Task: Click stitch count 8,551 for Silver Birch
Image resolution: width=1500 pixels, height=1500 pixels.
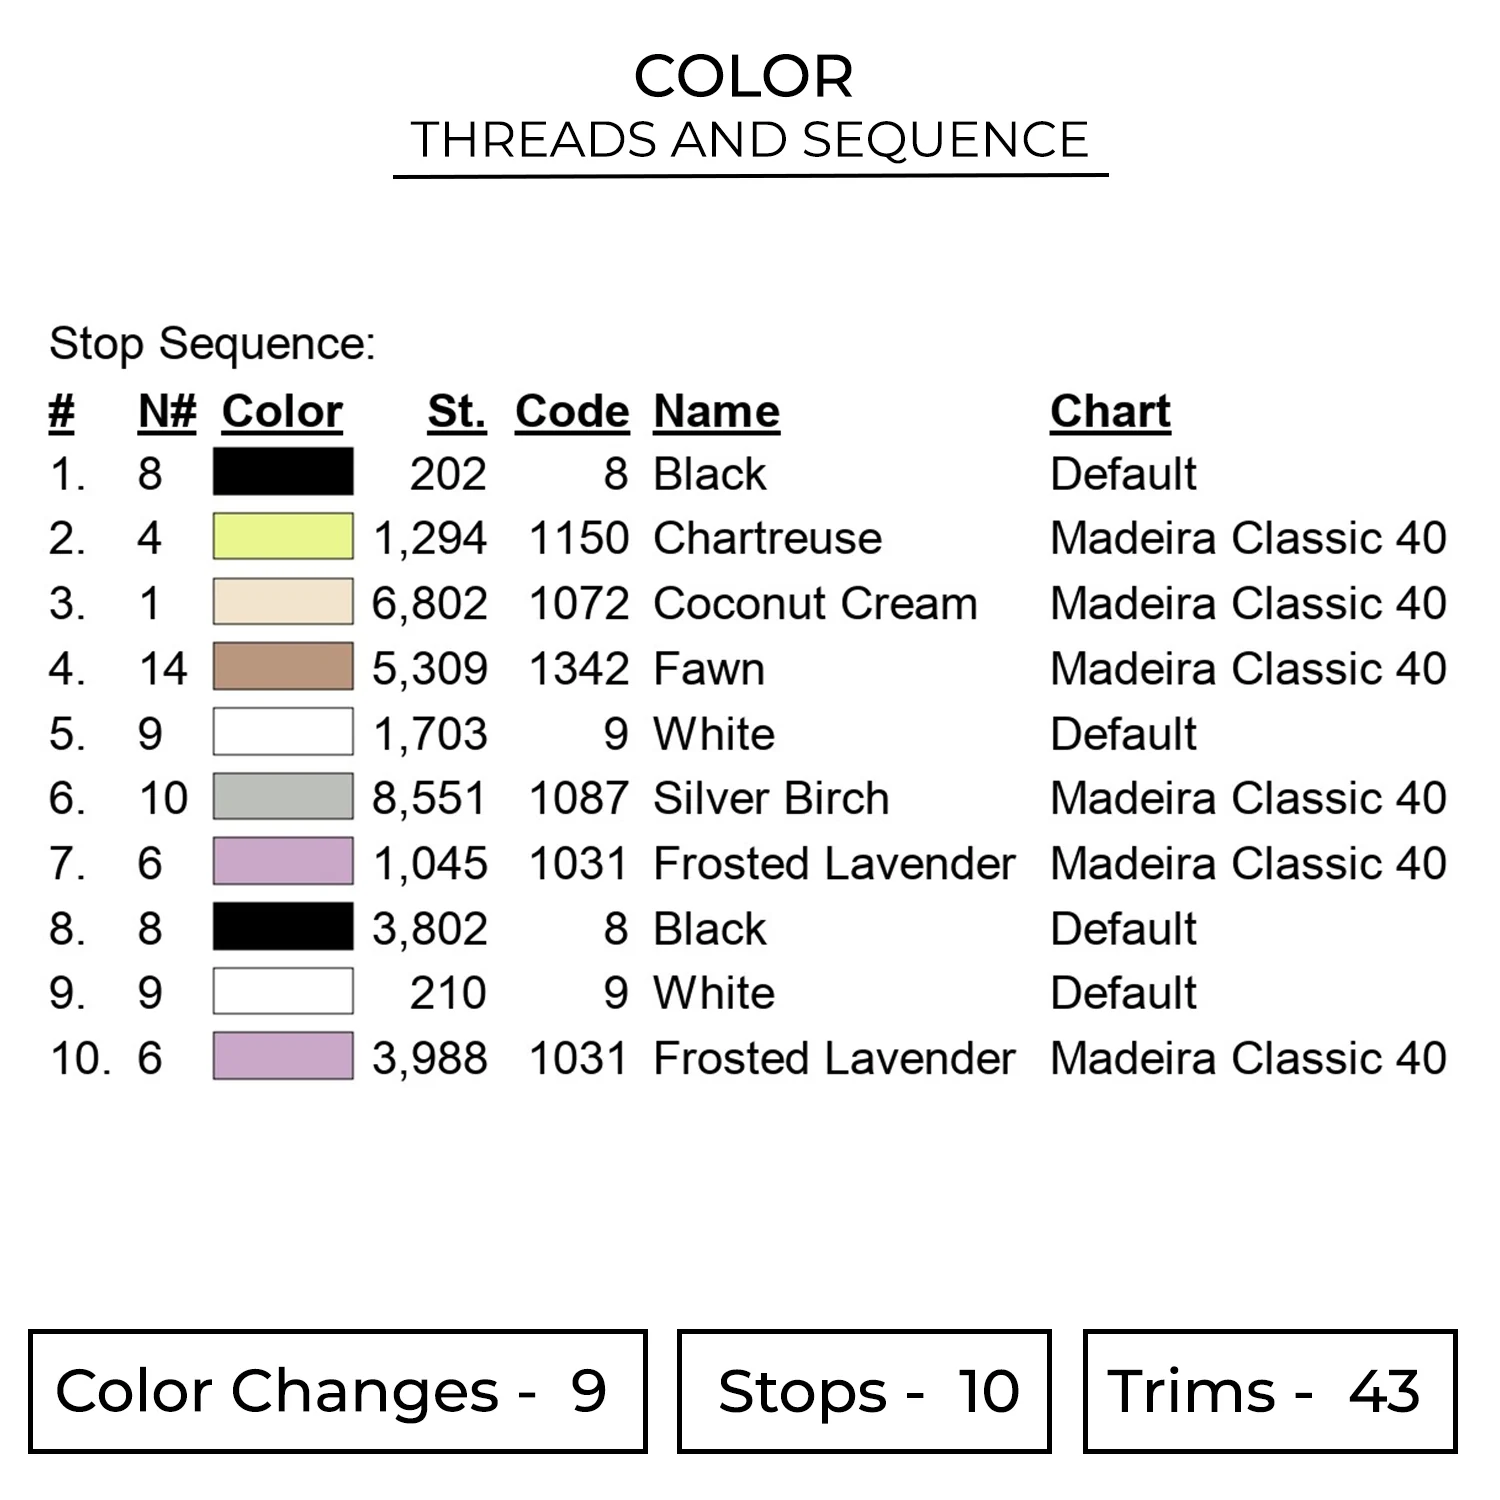Action: pos(429,799)
